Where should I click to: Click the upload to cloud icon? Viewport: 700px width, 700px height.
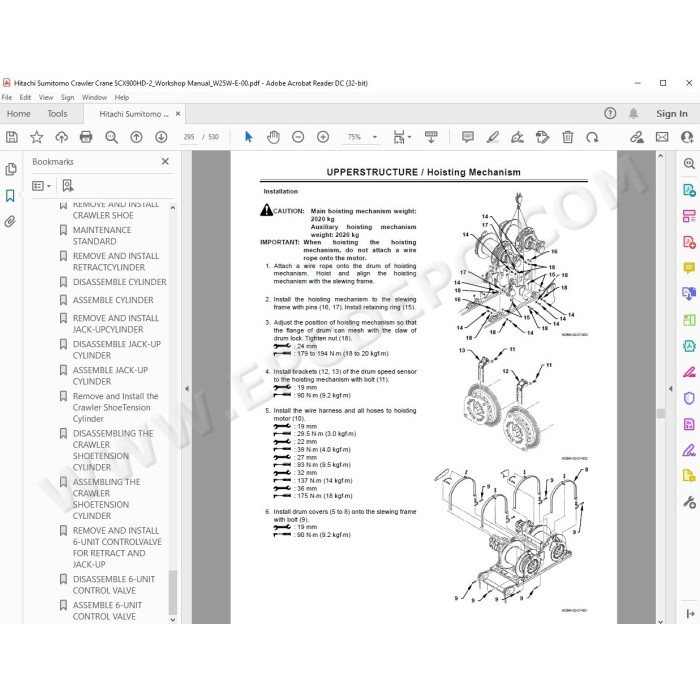pos(61,137)
